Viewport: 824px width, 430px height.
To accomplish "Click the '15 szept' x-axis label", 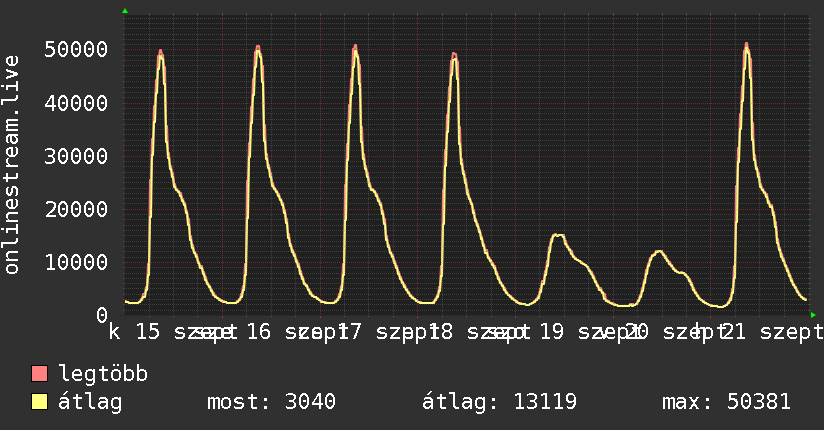I will tap(187, 332).
